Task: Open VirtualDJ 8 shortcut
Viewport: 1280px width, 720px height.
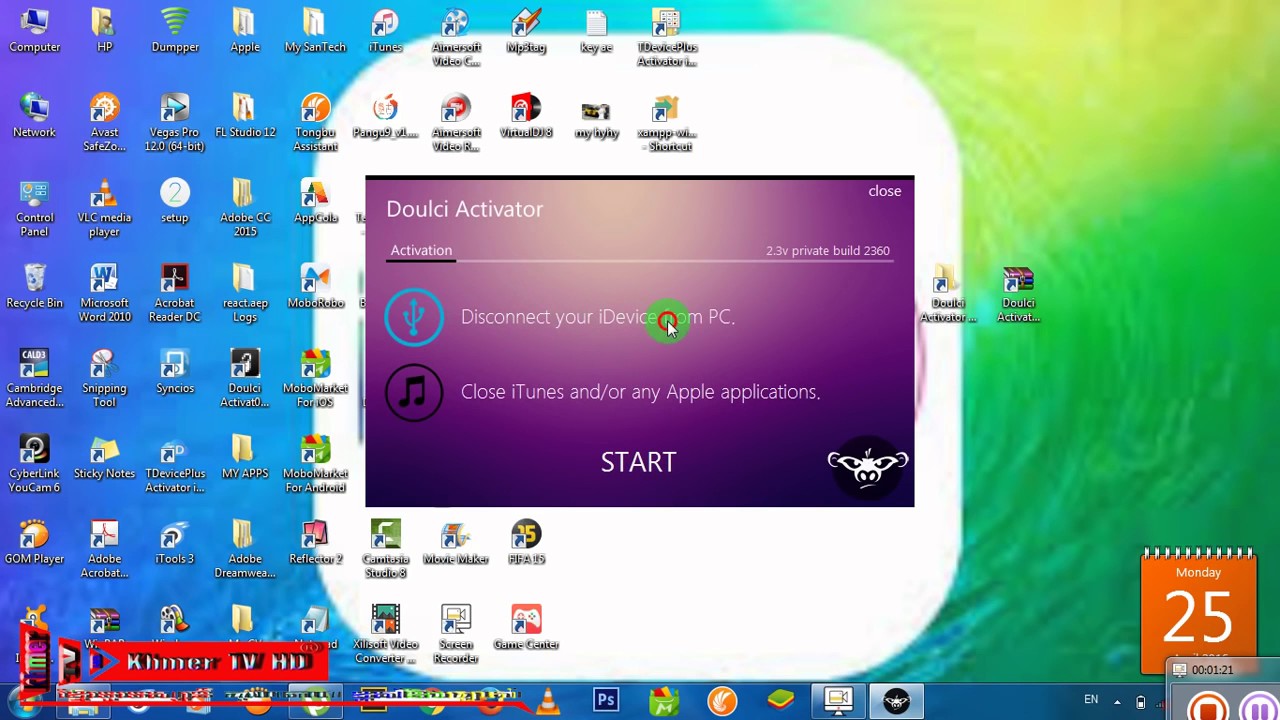Action: click(x=526, y=115)
